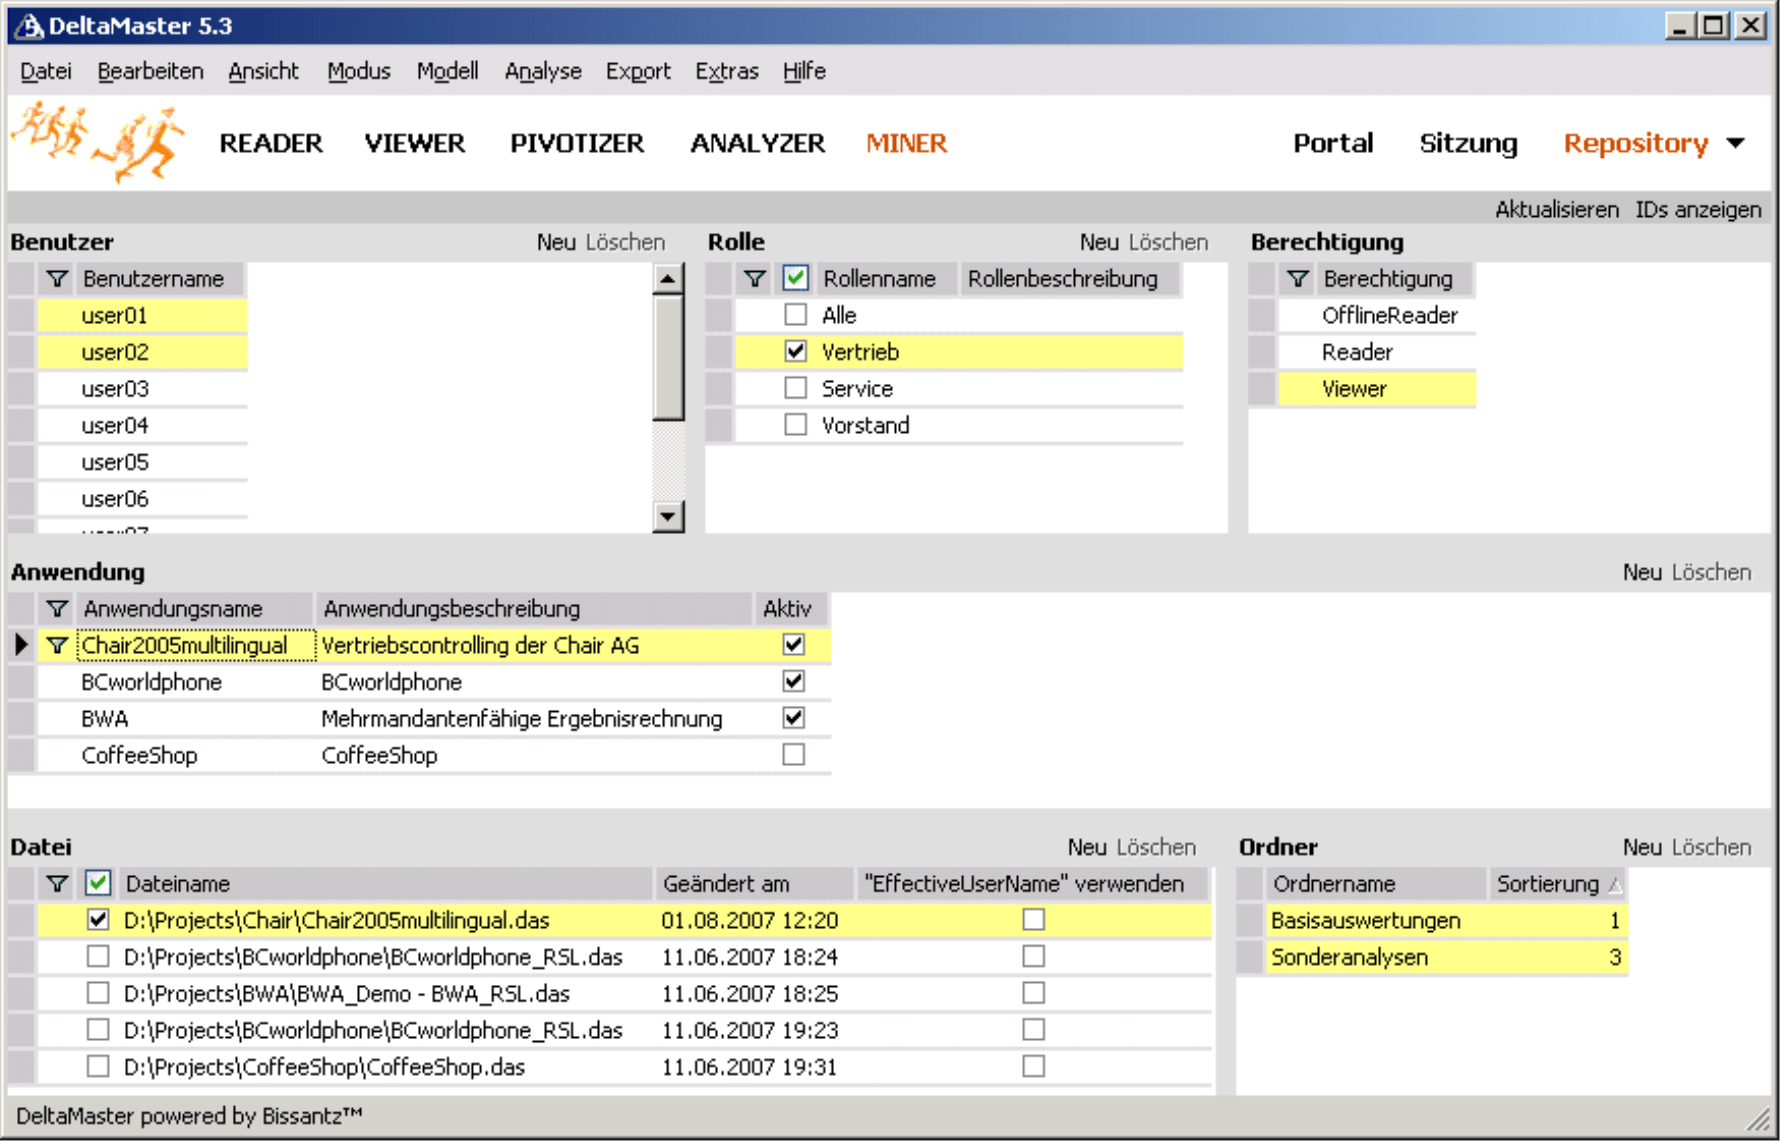Click the filter funnel icon in Rolle header

(x=755, y=279)
